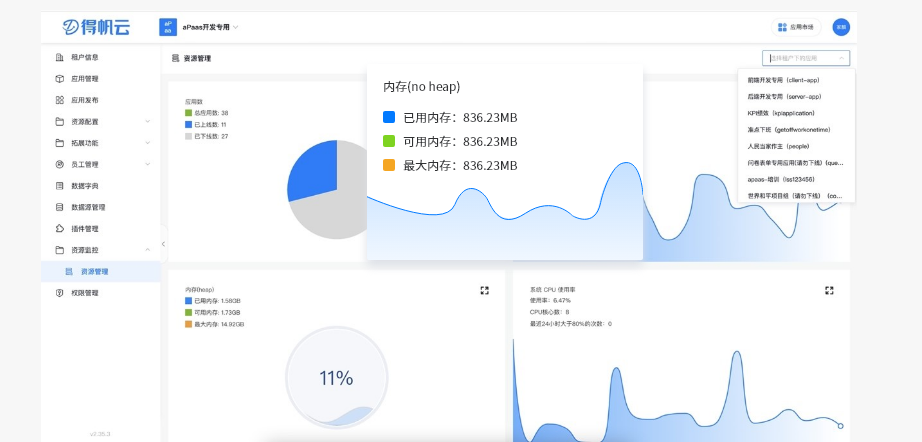Select 问卷表单专用应用 option
922x442 pixels.
click(x=796, y=162)
